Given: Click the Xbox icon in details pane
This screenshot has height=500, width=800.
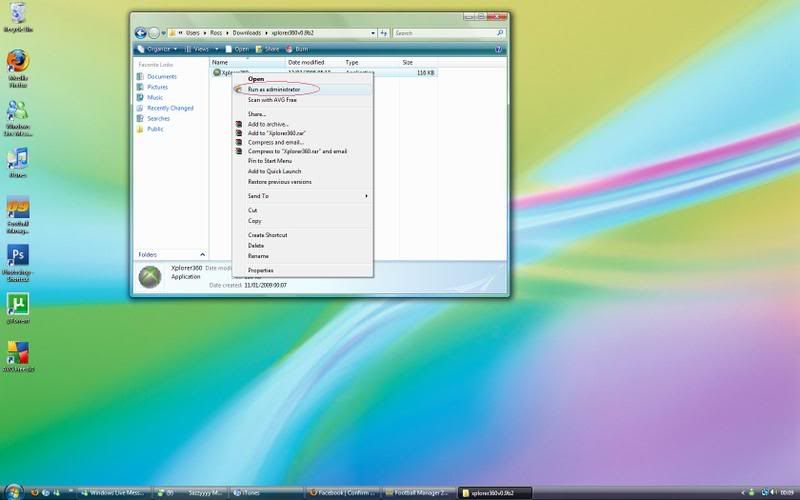Looking at the screenshot, I should pos(150,277).
